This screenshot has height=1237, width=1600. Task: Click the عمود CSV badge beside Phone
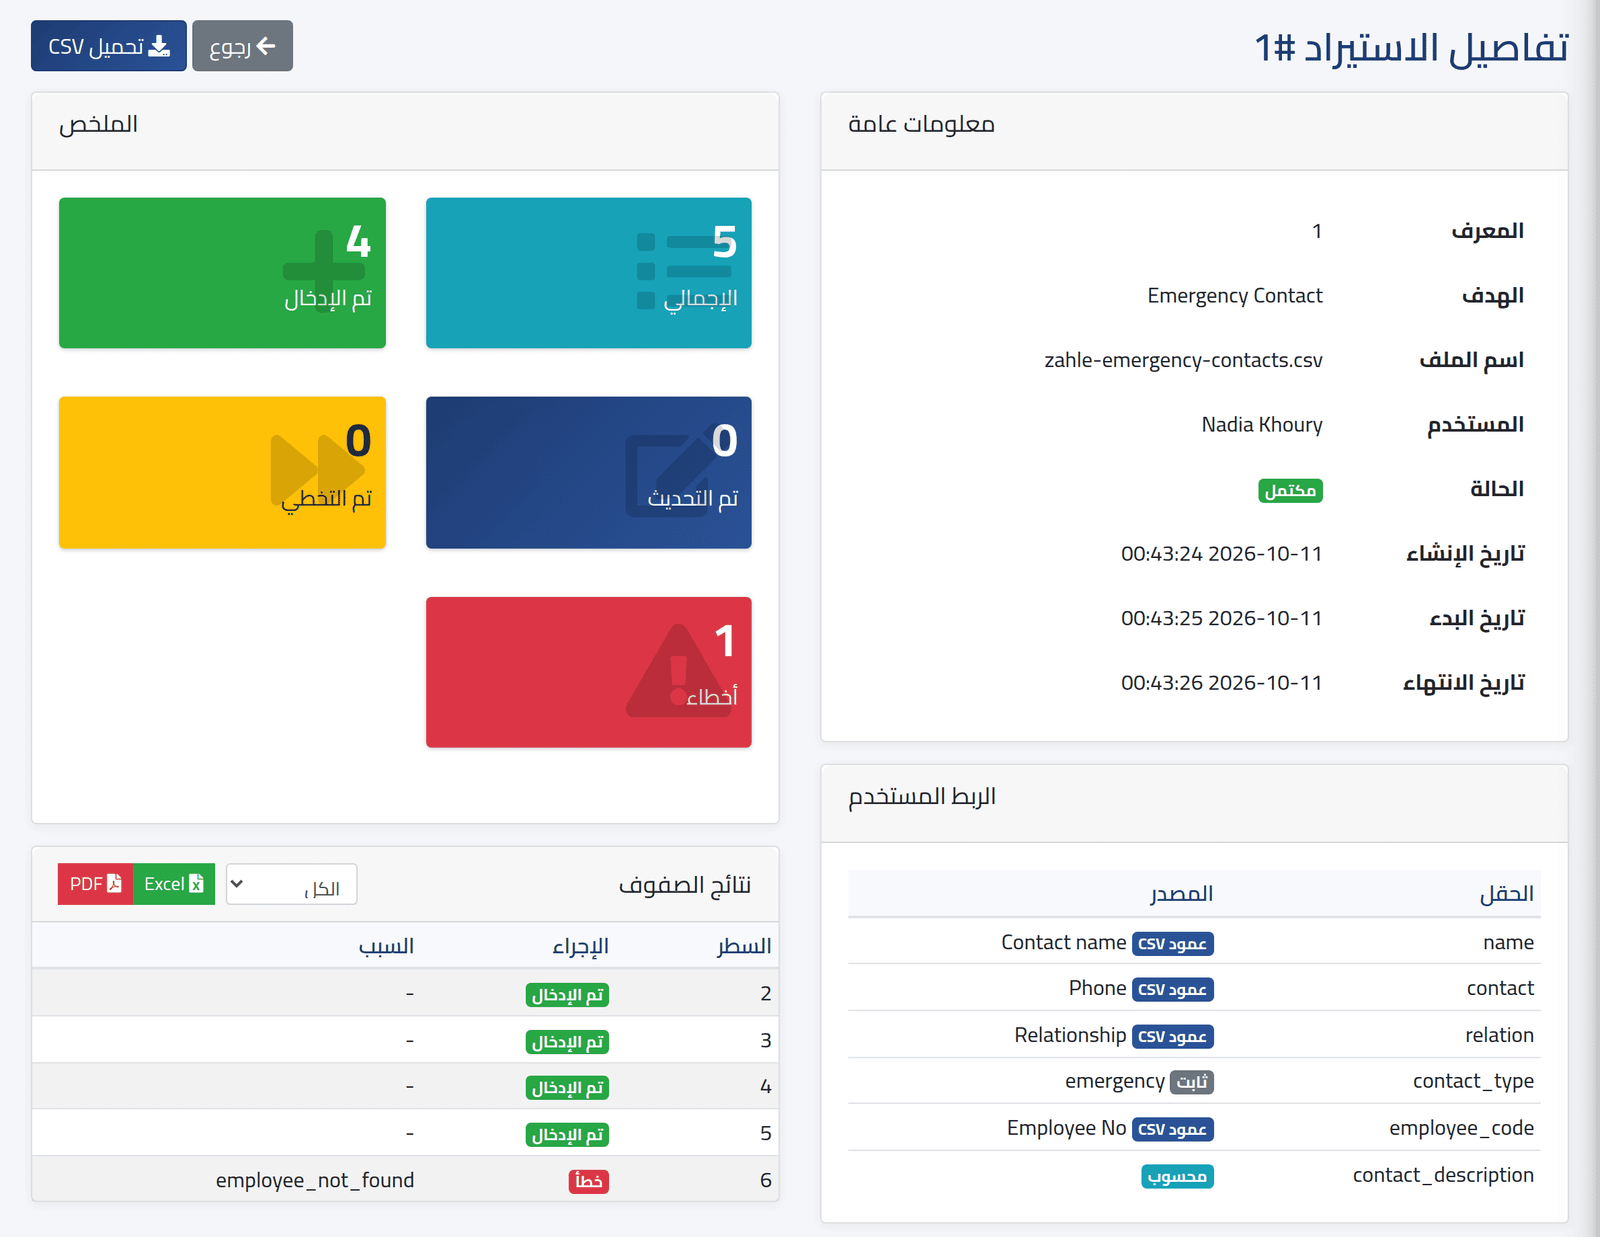(1173, 990)
